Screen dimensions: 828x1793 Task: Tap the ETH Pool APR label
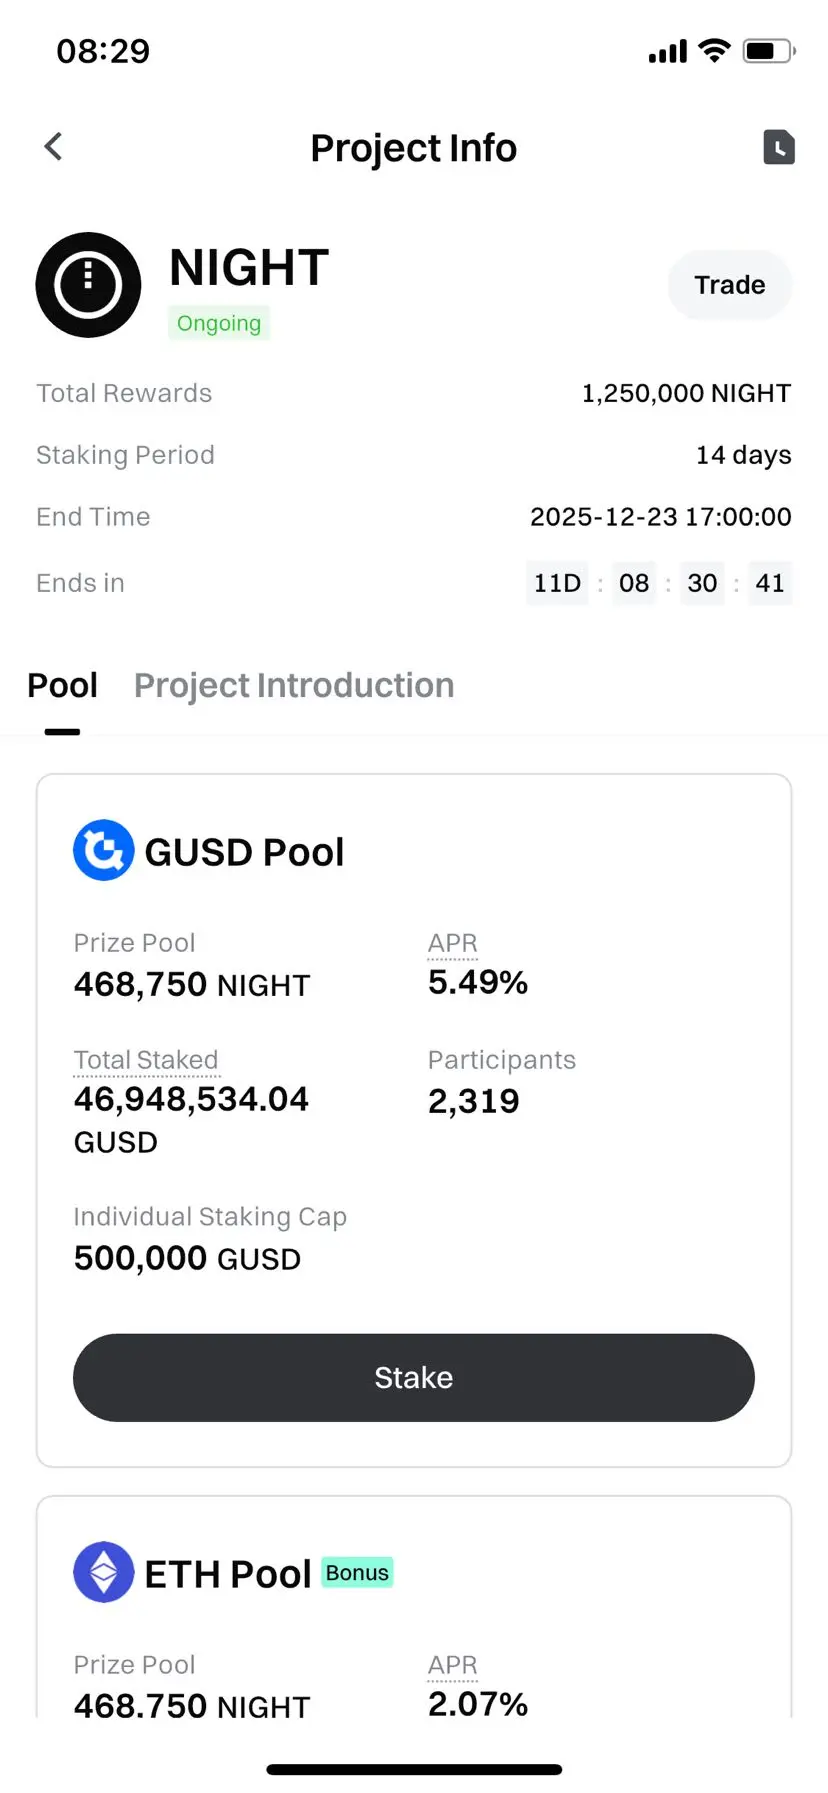pos(452,1665)
